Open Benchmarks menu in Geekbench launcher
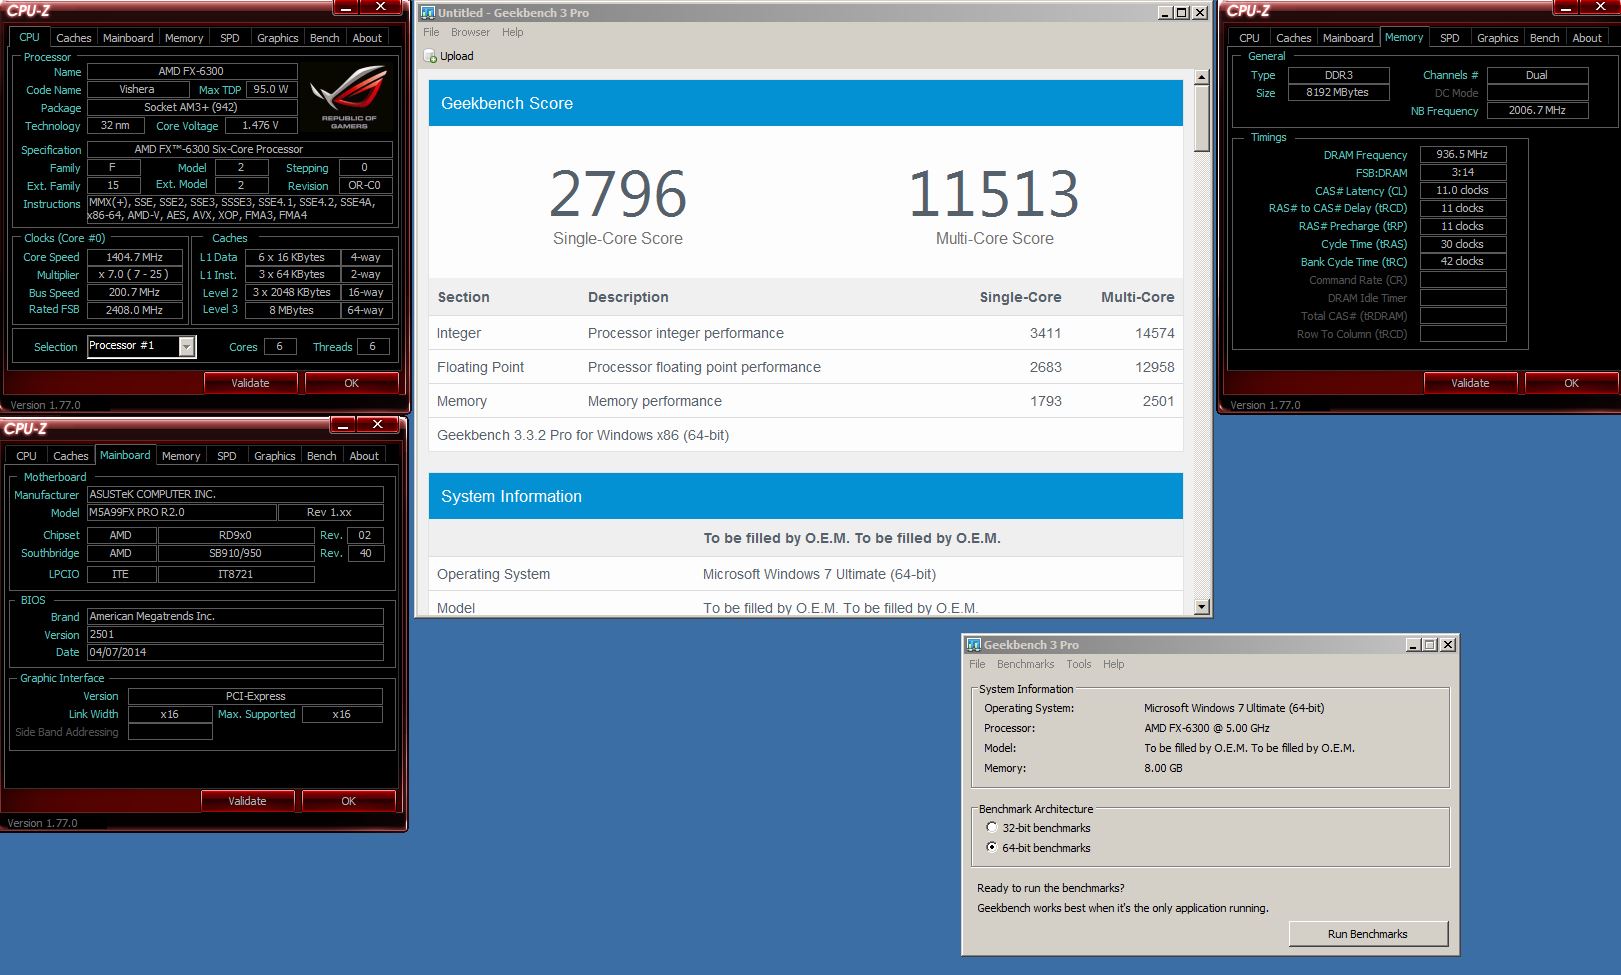The image size is (1621, 975). (1025, 664)
